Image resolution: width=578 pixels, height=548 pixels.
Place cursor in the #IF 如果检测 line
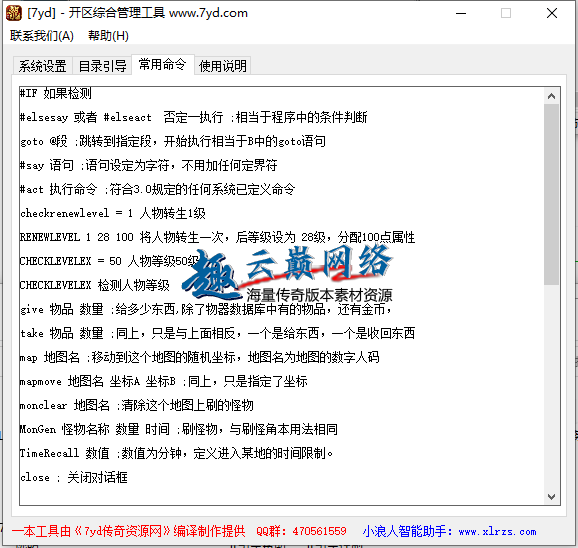click(56, 93)
